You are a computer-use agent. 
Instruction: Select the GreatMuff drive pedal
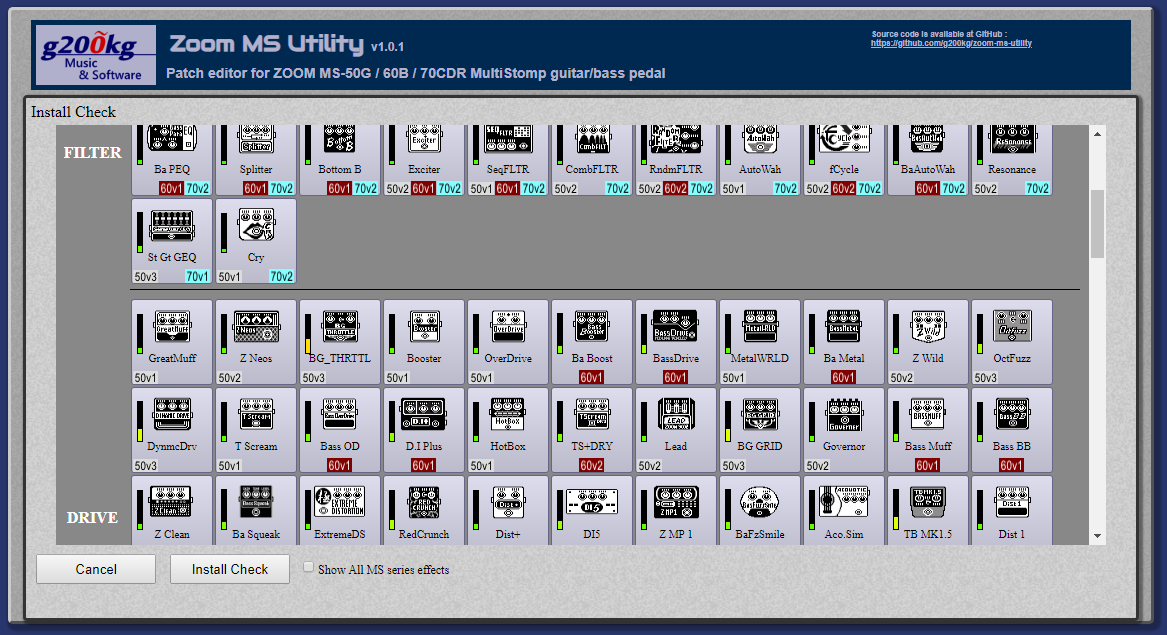pos(172,342)
